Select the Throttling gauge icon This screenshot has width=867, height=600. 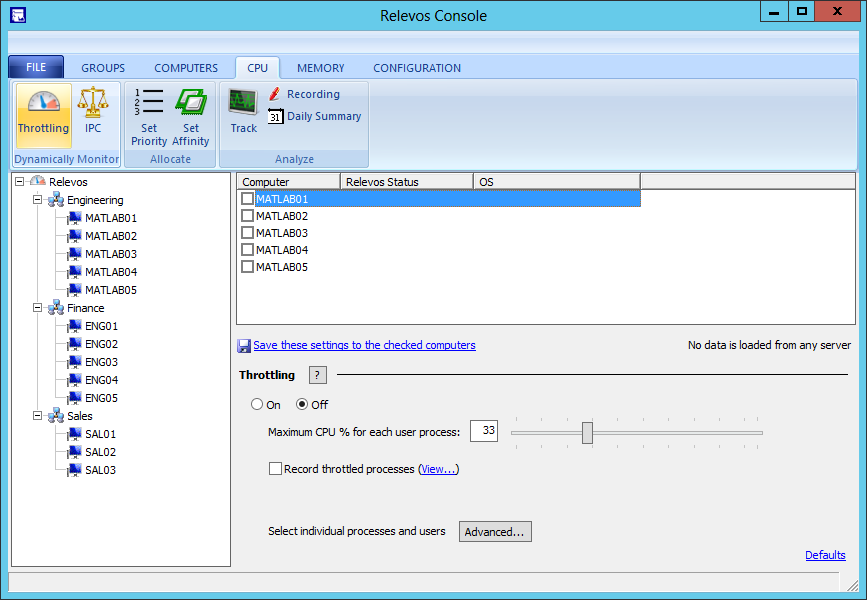pos(44,102)
